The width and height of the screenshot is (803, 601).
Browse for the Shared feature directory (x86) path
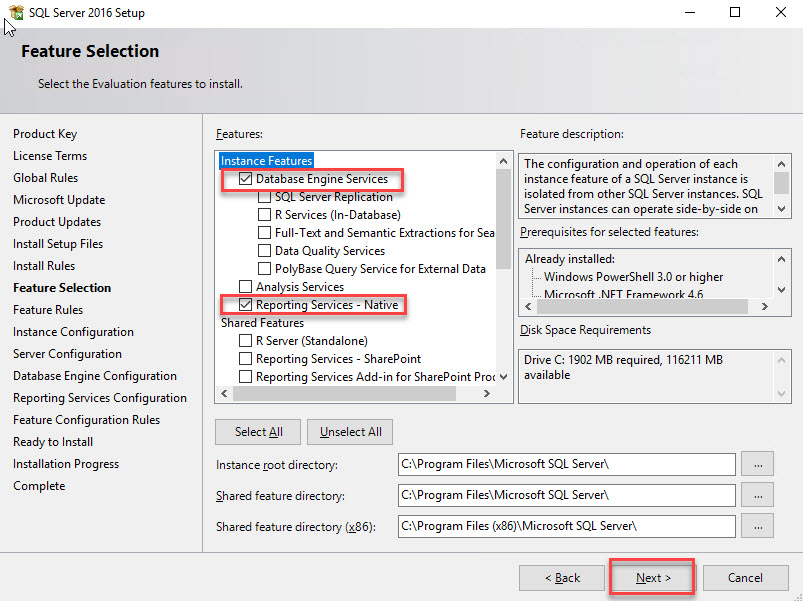757,526
